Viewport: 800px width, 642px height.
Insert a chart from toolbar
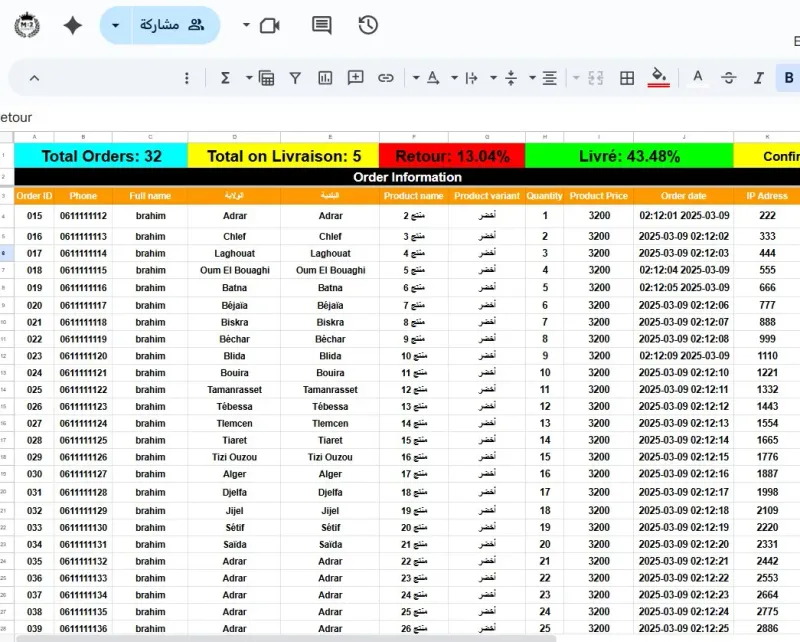point(325,78)
